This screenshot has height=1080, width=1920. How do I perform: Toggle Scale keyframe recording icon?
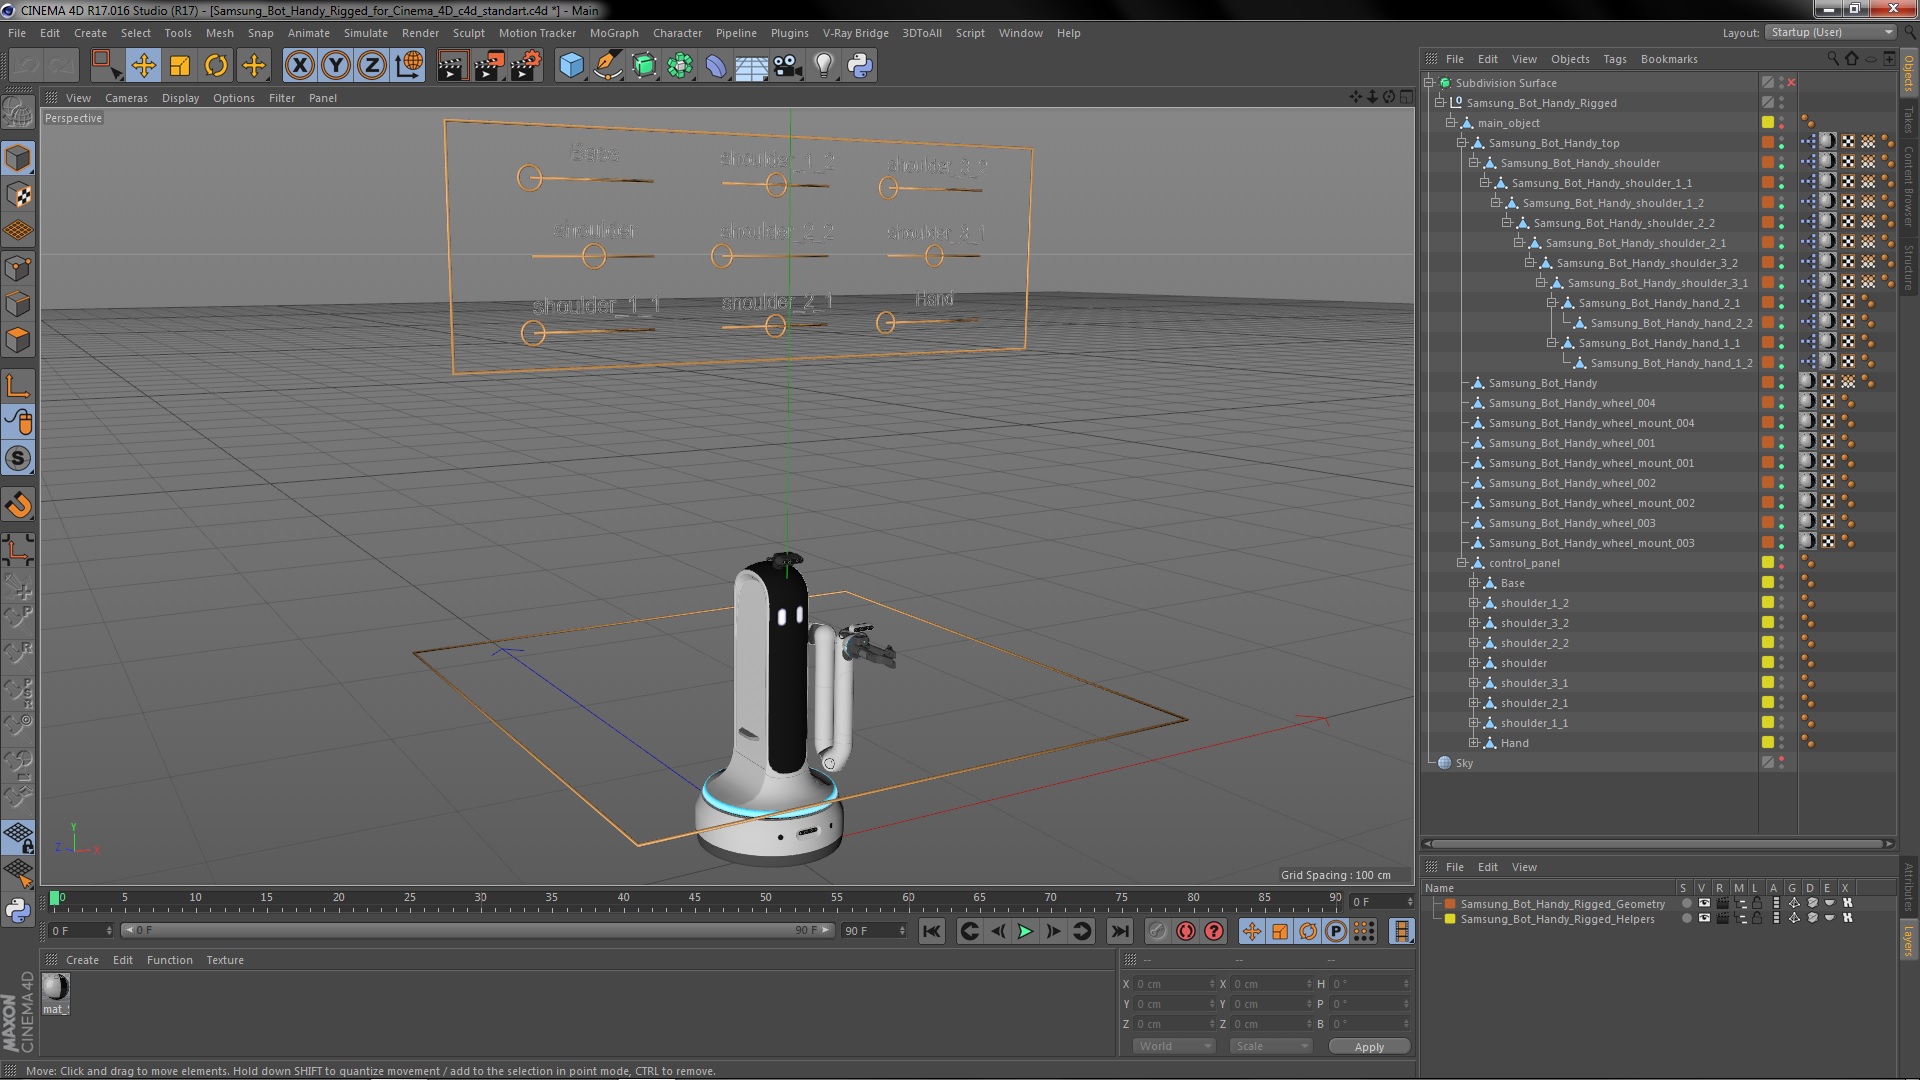coord(1280,931)
